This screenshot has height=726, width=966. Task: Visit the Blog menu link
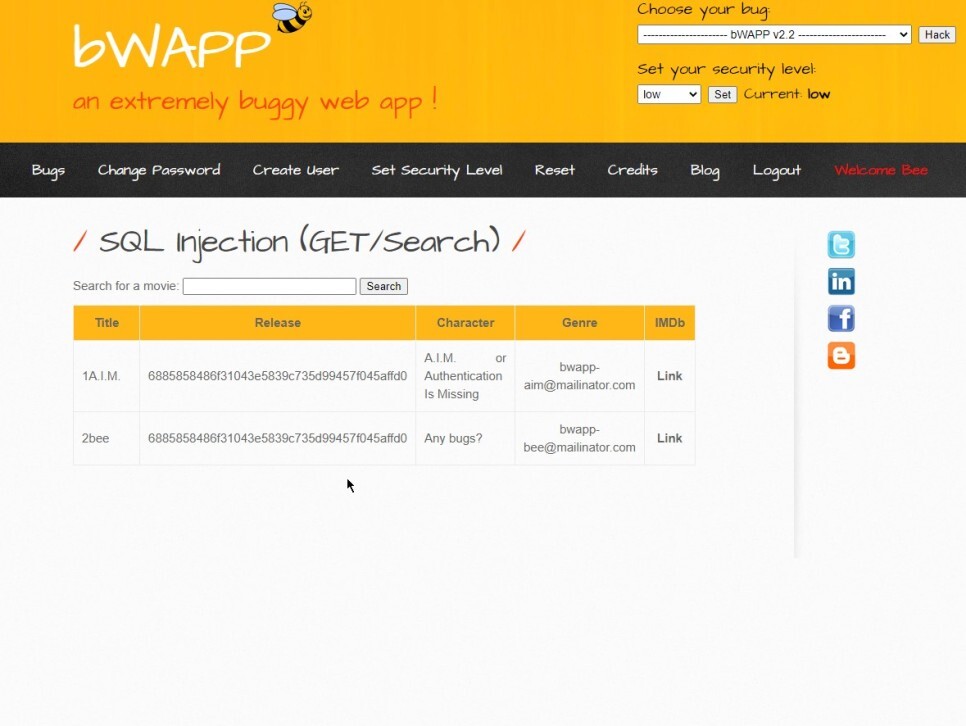coord(705,171)
